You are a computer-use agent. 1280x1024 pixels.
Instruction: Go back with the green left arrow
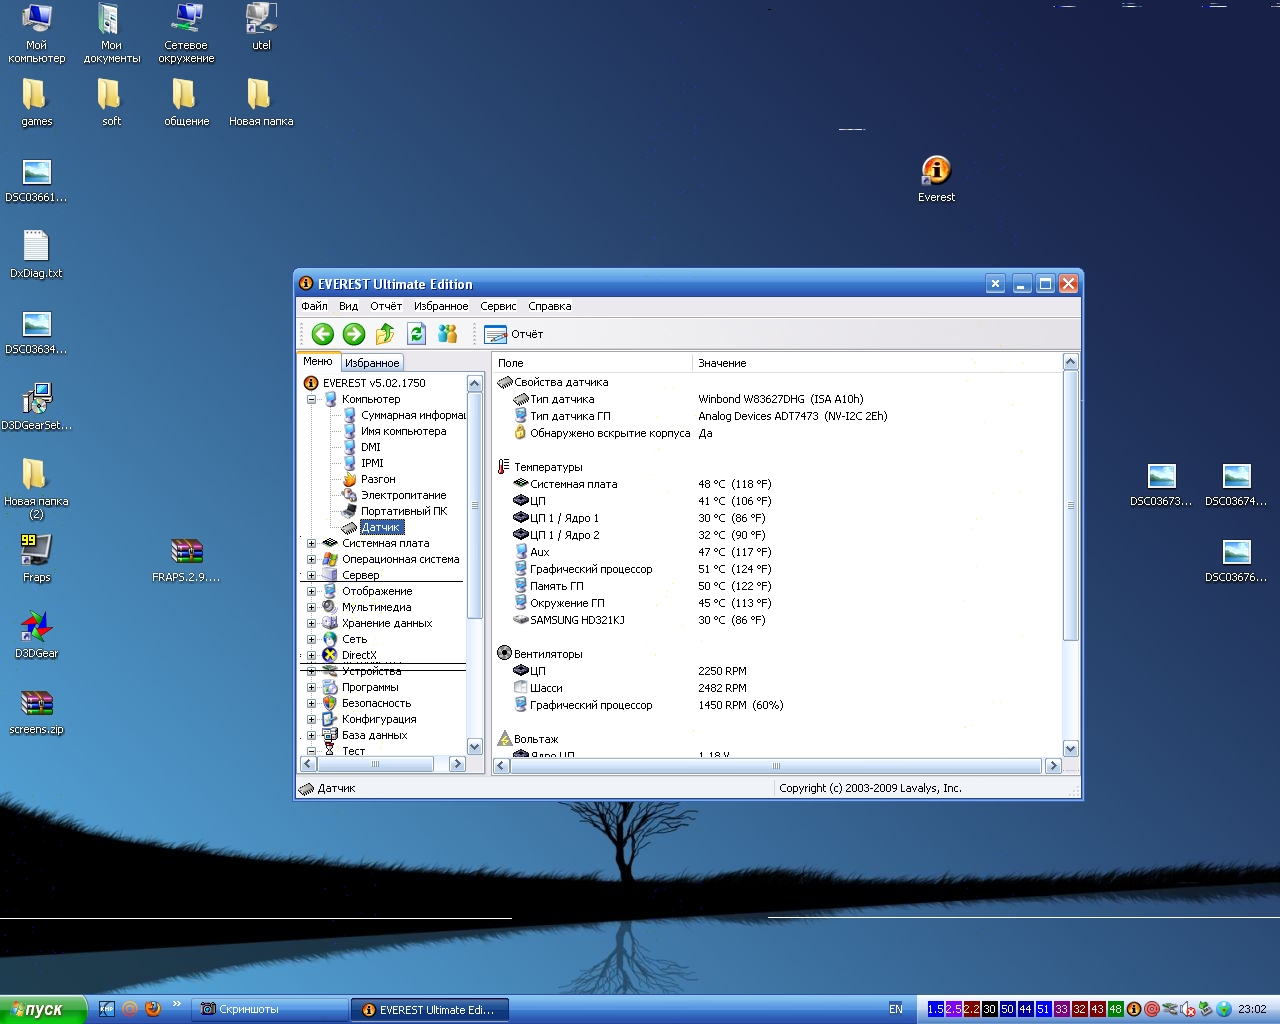point(322,334)
